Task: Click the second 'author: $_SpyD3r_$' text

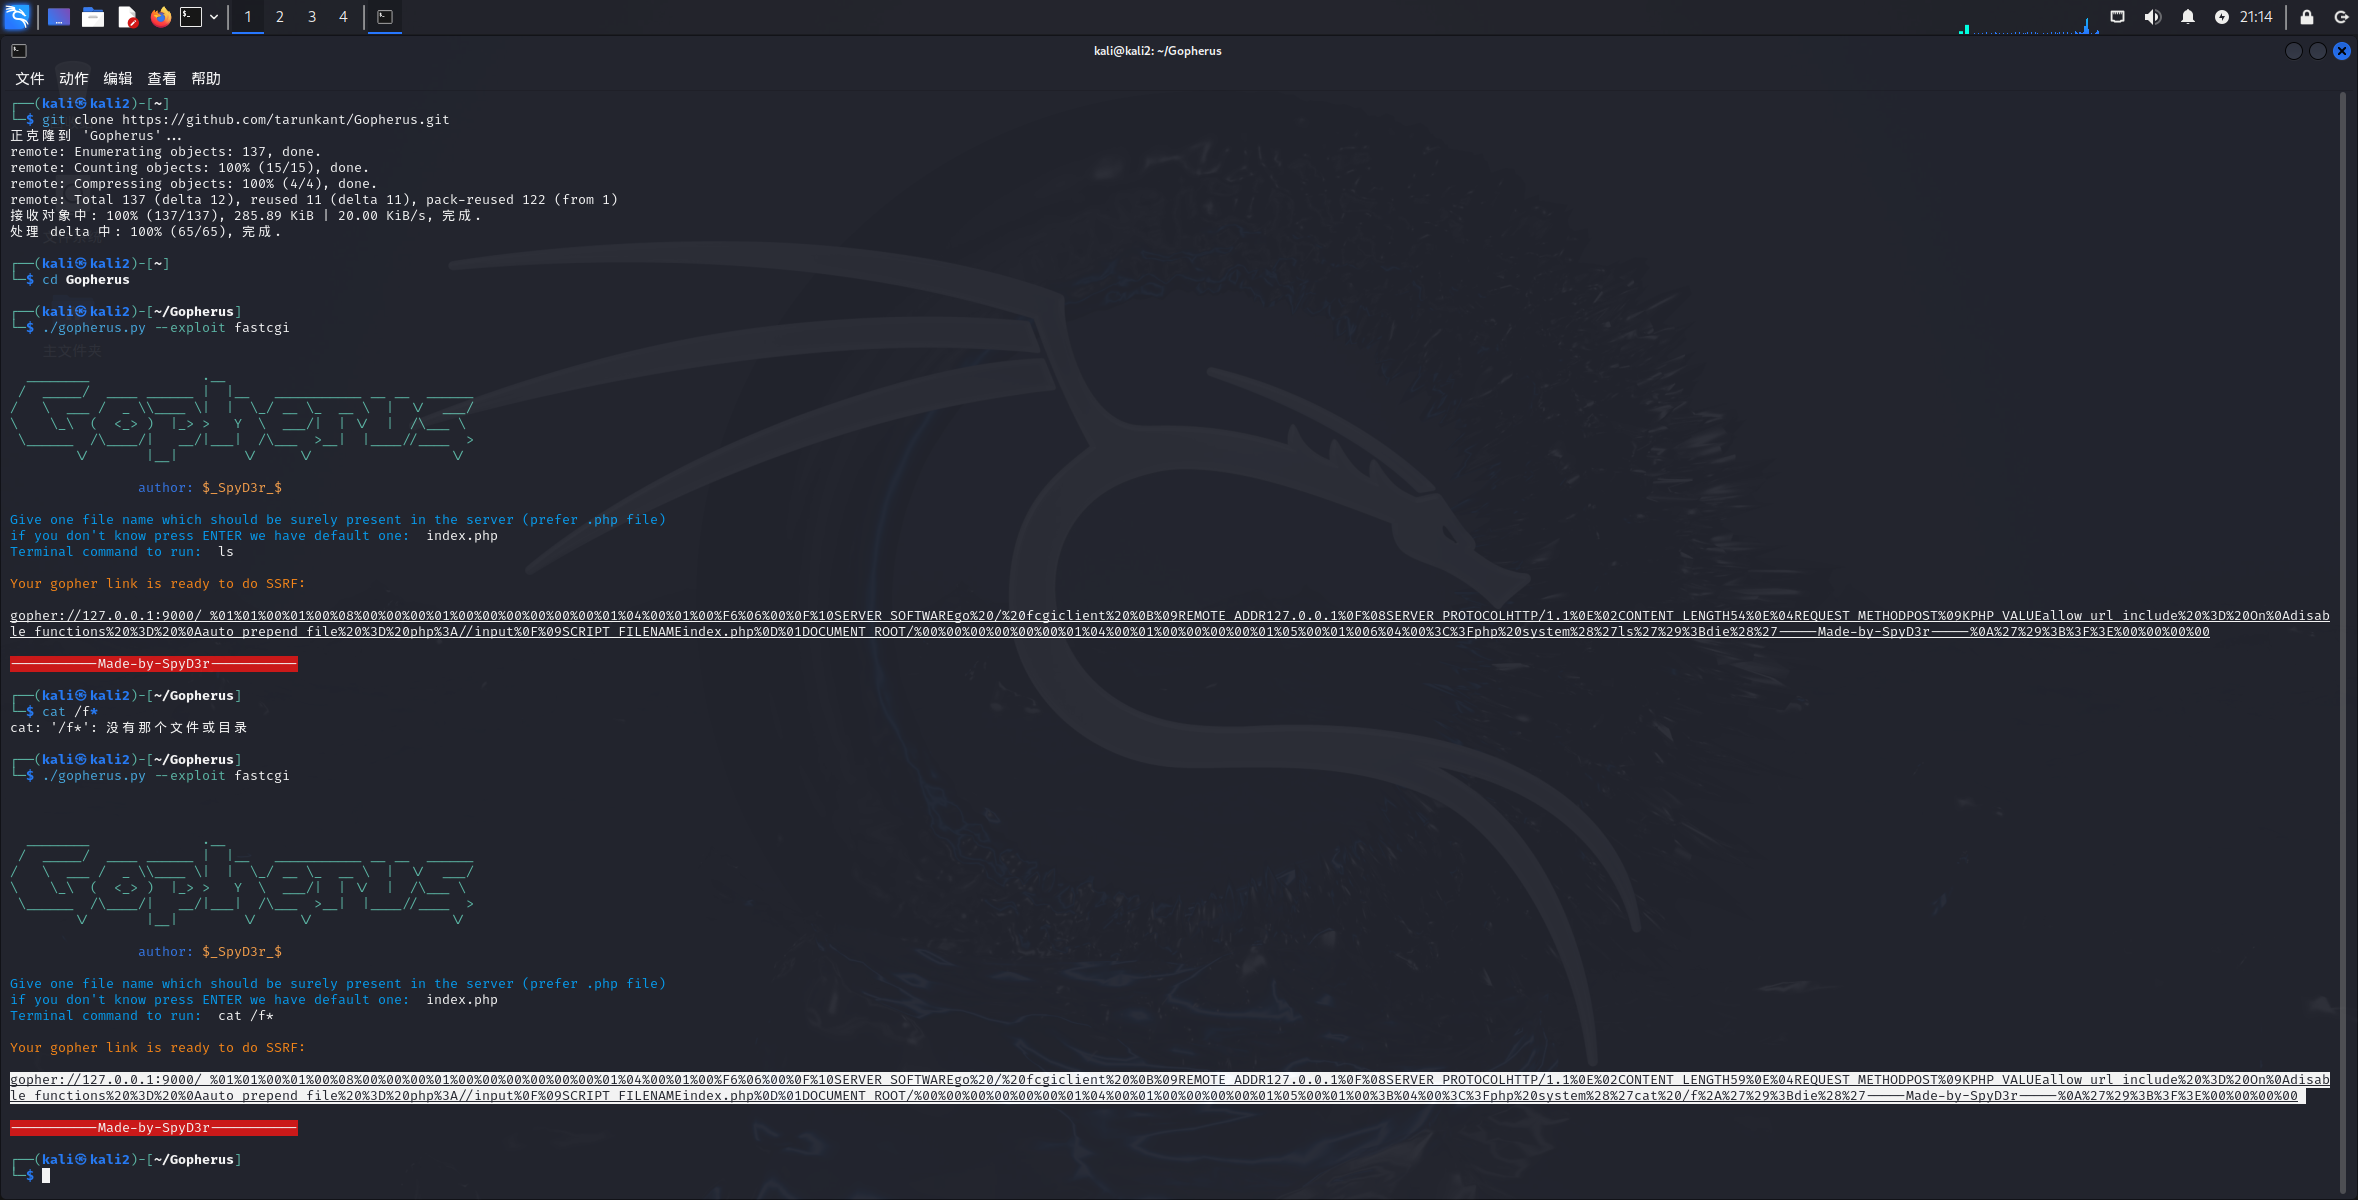Action: (x=210, y=952)
